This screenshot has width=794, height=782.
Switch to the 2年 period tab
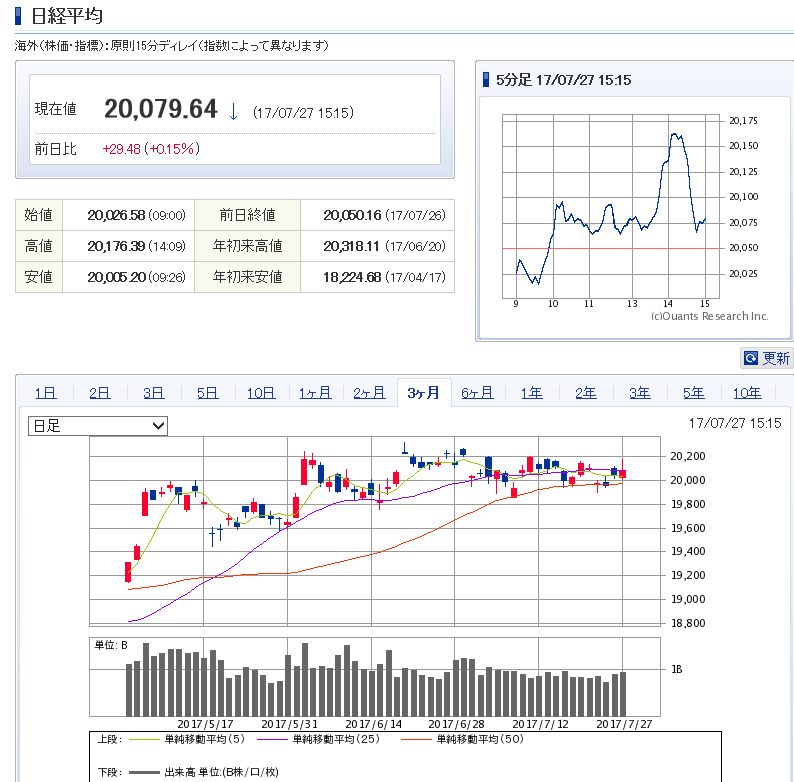[585, 393]
